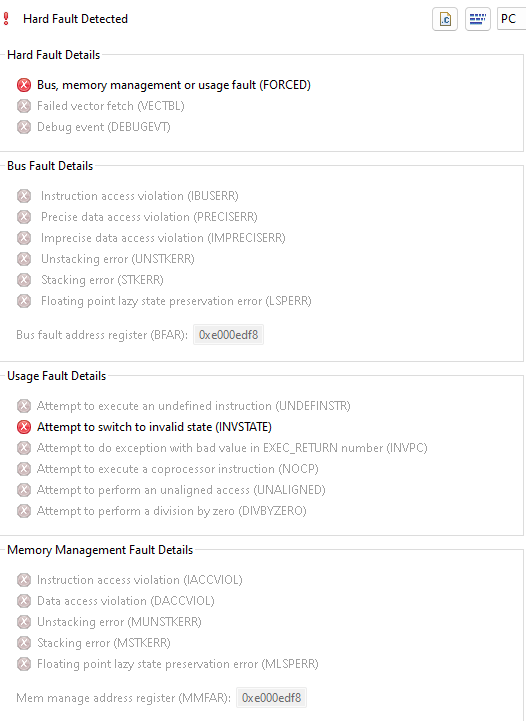Select the MMFAR address value field

point(271,698)
